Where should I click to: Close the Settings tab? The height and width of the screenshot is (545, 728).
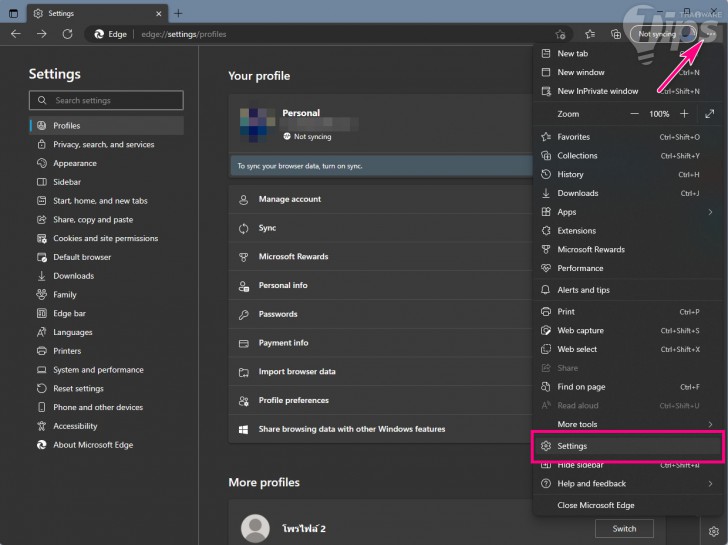pos(159,13)
